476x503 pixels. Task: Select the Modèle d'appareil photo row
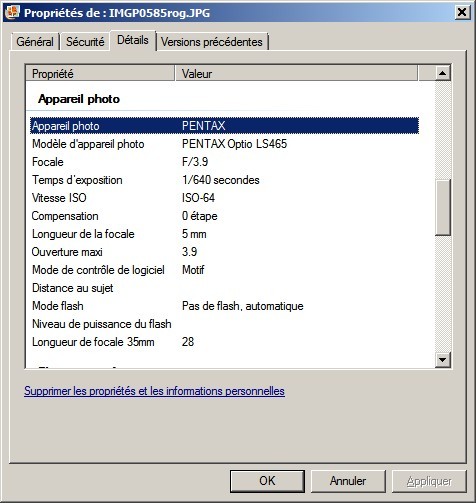[x=224, y=144]
